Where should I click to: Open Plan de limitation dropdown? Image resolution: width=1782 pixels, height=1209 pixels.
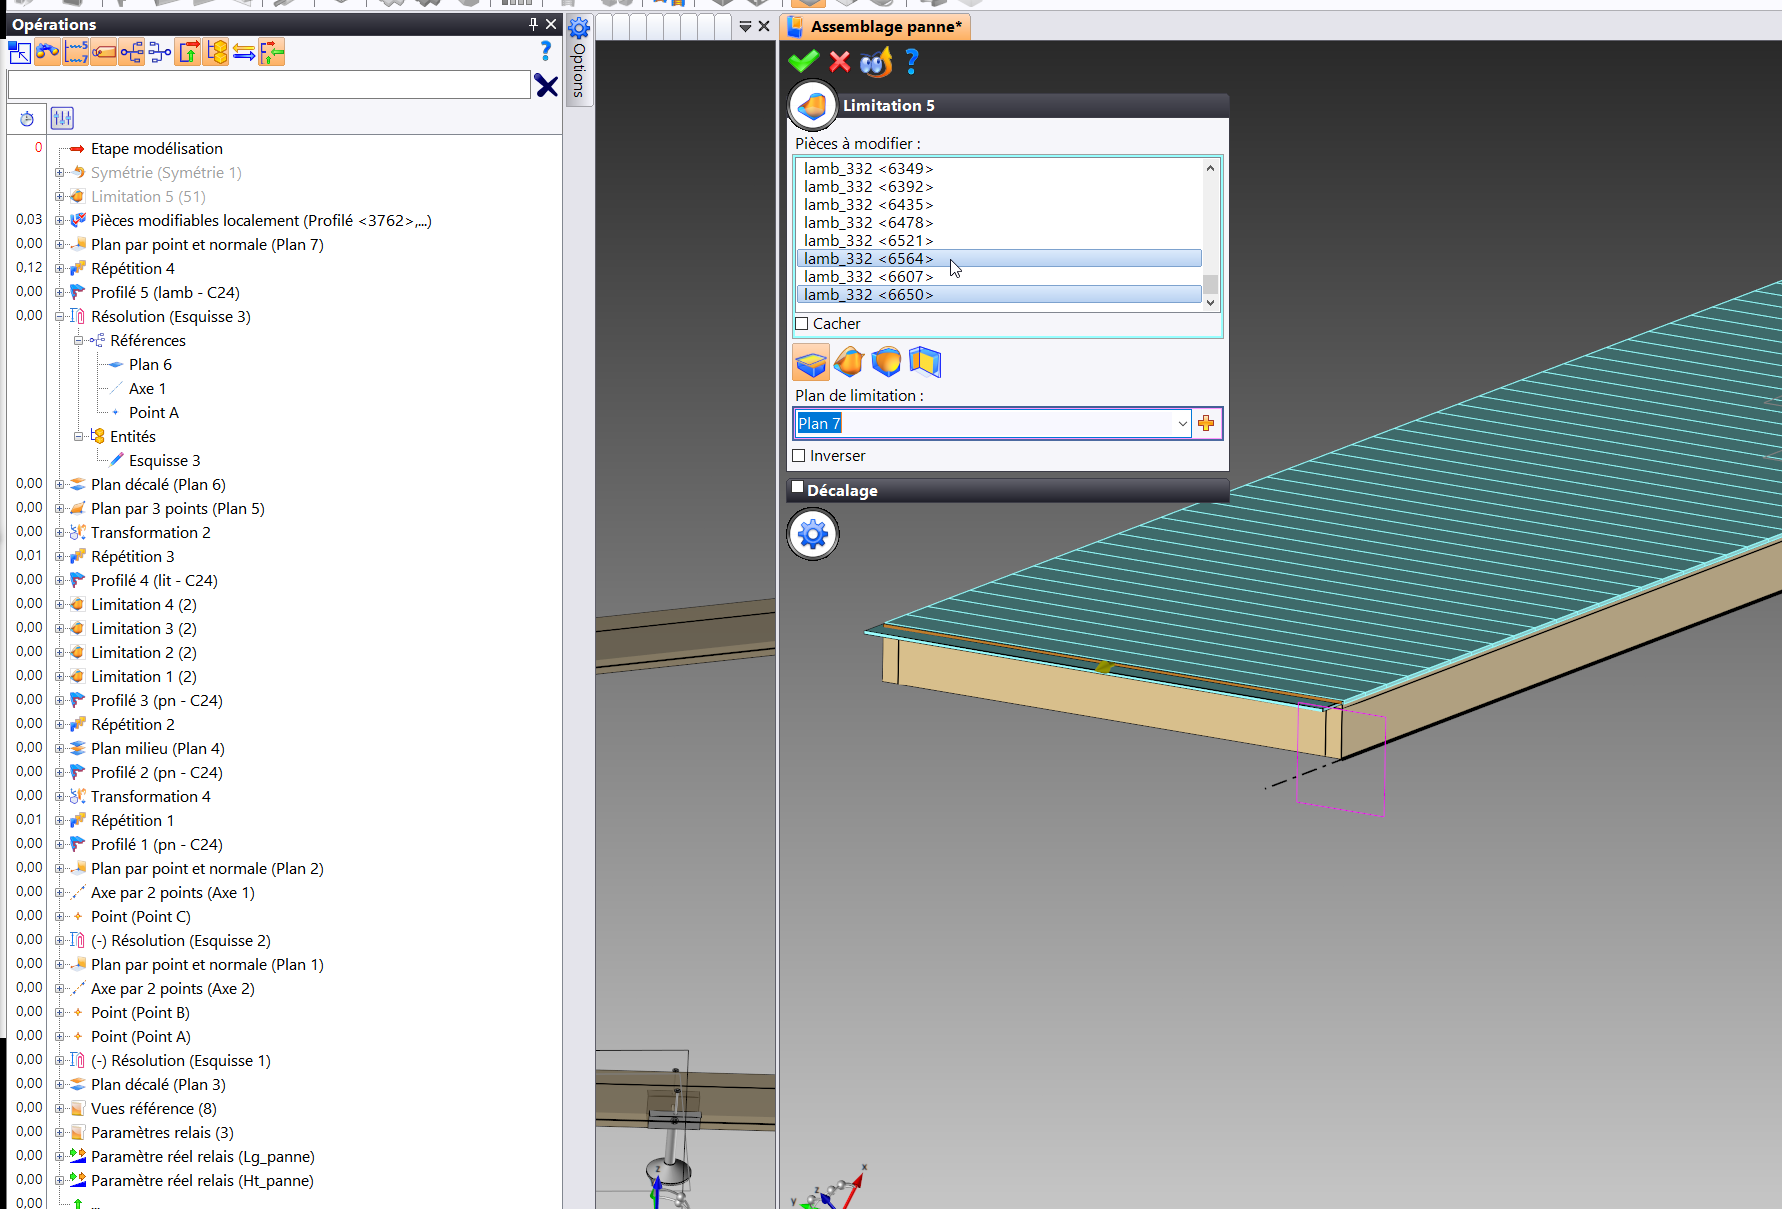tap(1182, 423)
